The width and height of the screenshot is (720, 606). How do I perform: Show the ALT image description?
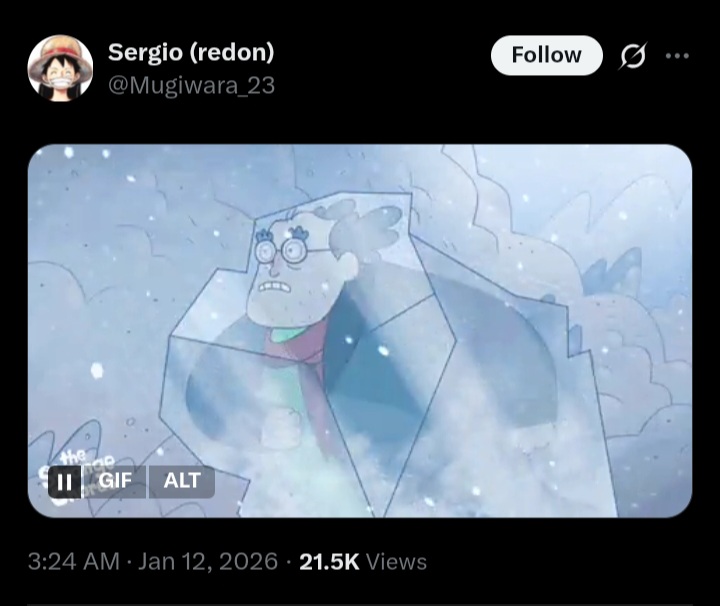click(x=182, y=481)
